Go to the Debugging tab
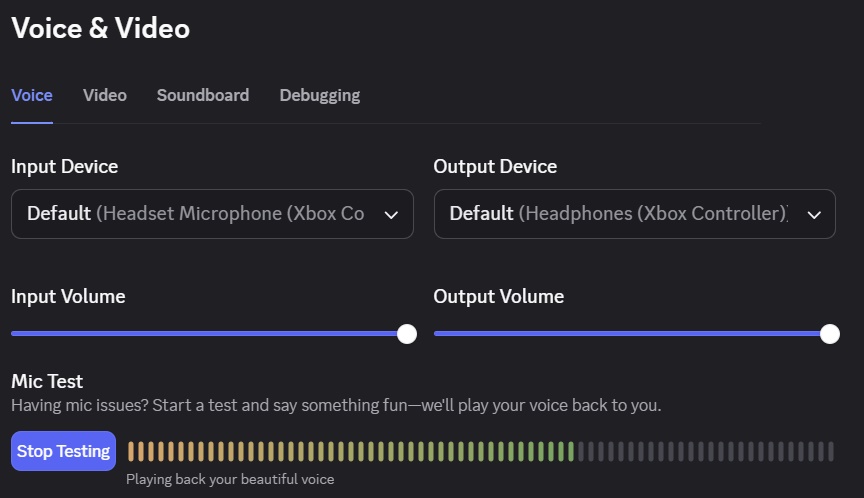 tap(320, 96)
